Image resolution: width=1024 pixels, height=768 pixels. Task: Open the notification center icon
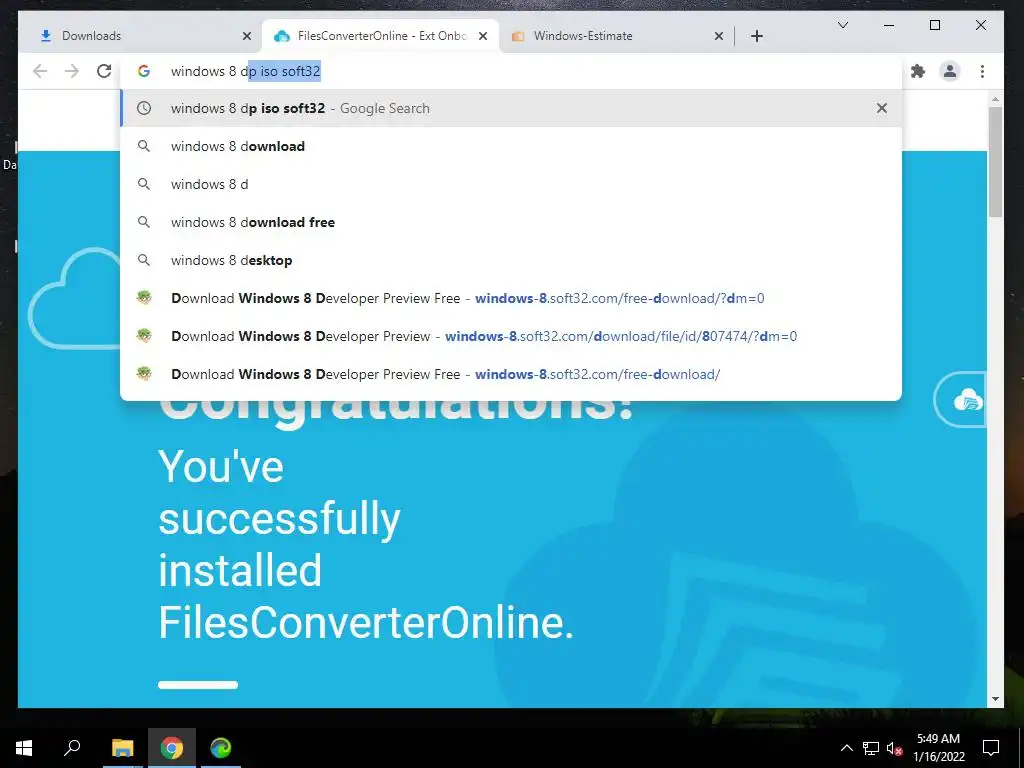pos(991,748)
